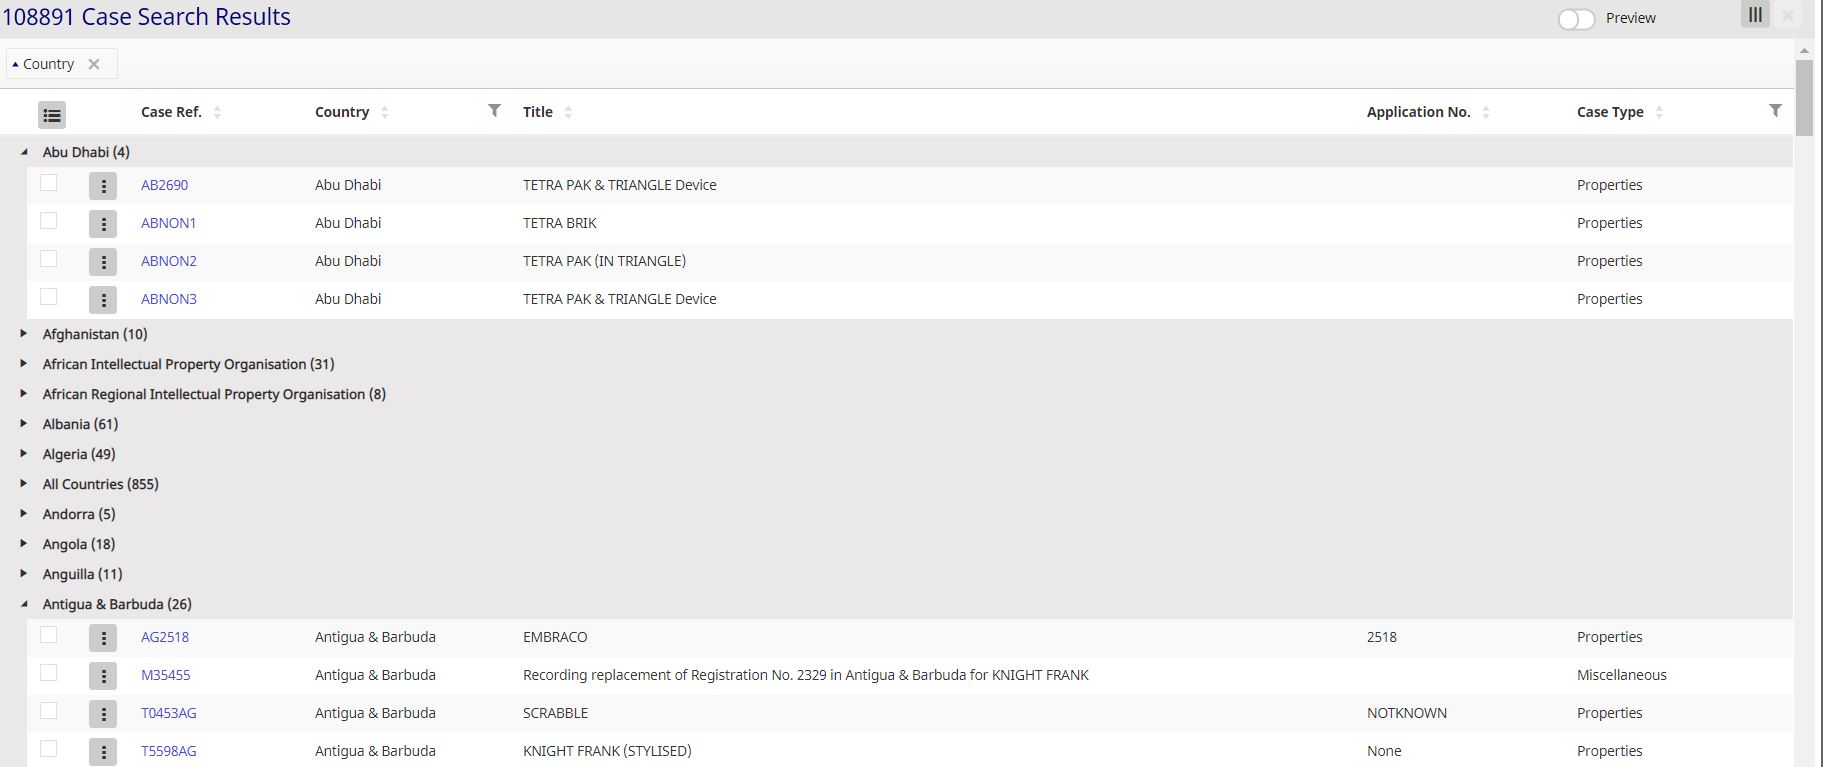The width and height of the screenshot is (1823, 767).
Task: Select the checkbox for case ABNON1
Action: point(48,221)
